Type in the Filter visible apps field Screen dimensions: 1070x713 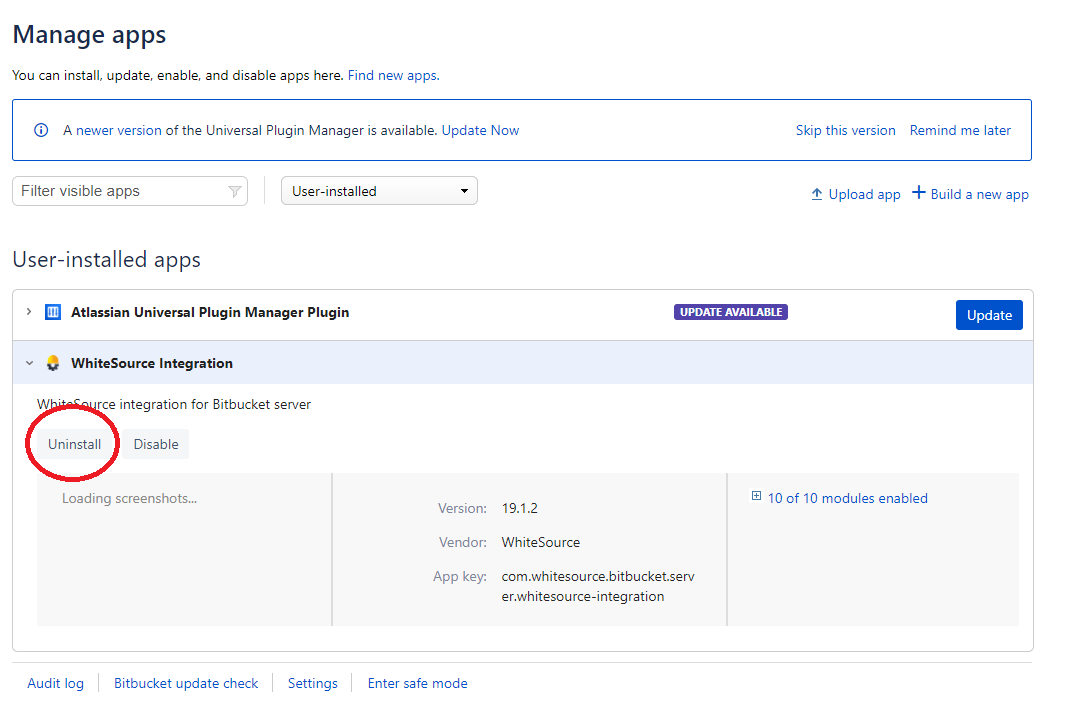[120, 191]
